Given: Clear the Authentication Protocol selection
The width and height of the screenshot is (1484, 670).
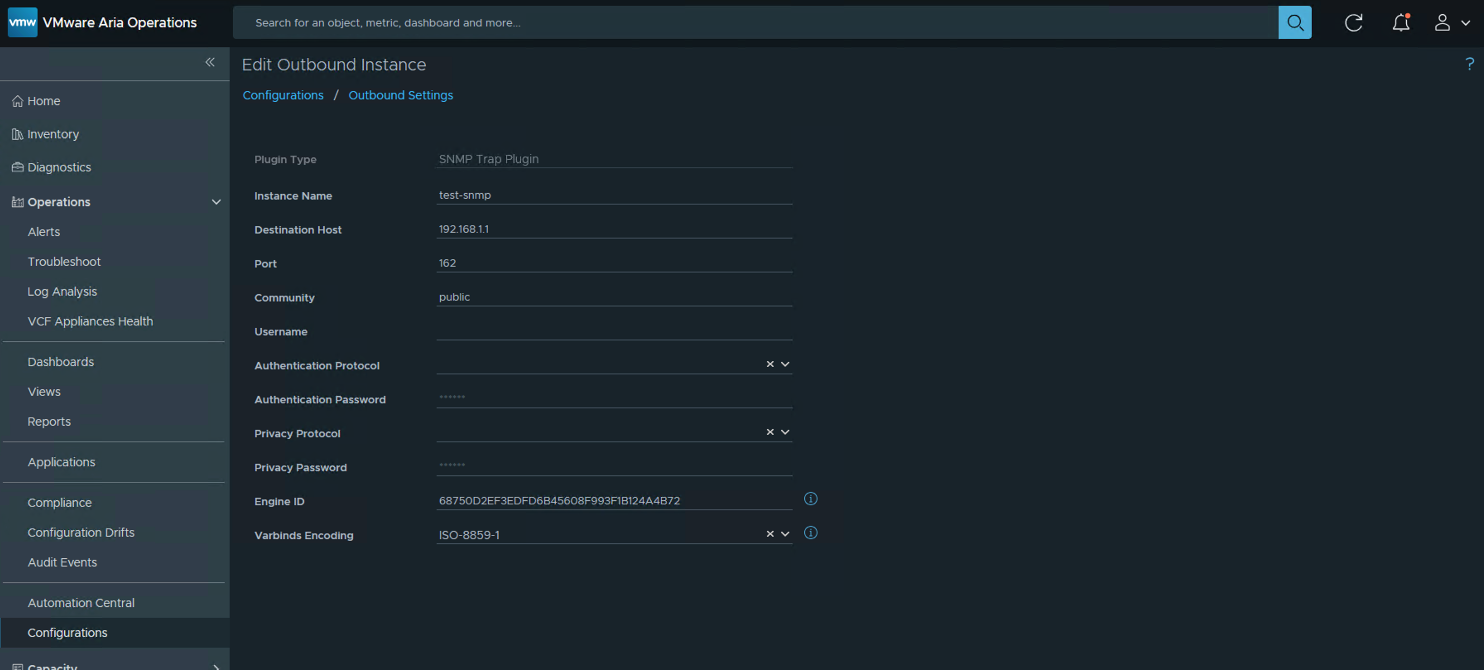Looking at the screenshot, I should point(770,365).
